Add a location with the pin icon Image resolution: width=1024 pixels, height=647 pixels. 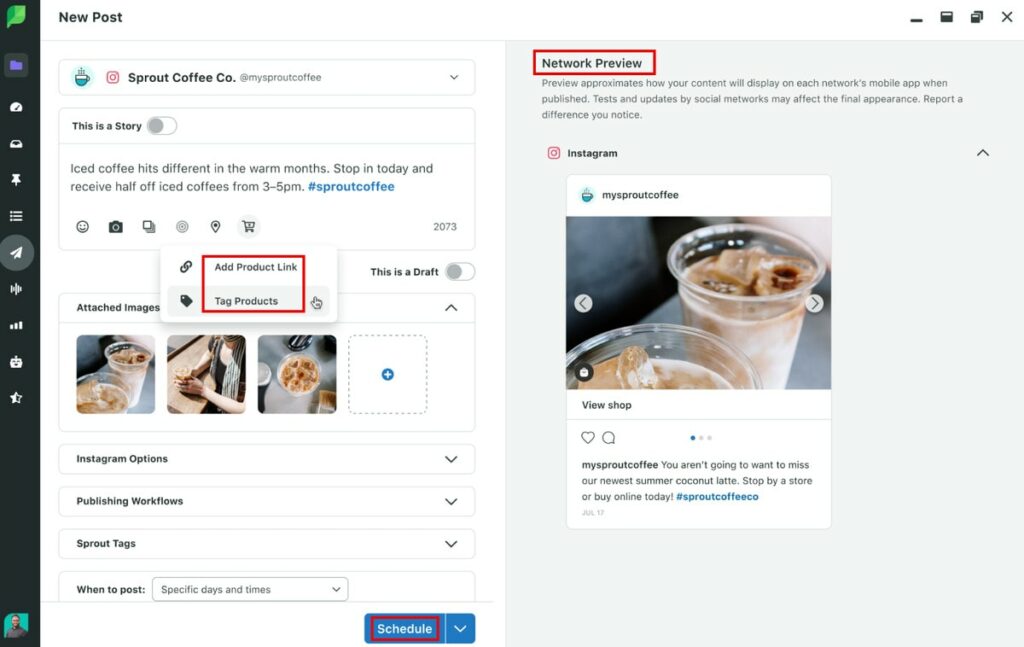215,227
